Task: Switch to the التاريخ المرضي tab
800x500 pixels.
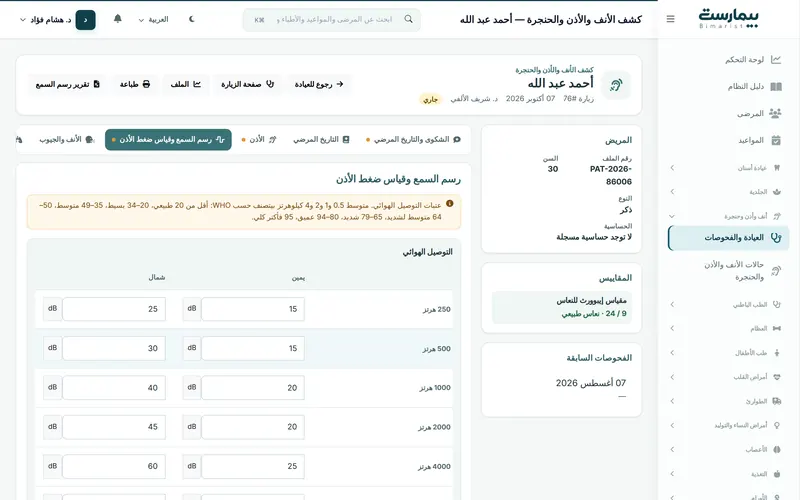Action: point(321,139)
